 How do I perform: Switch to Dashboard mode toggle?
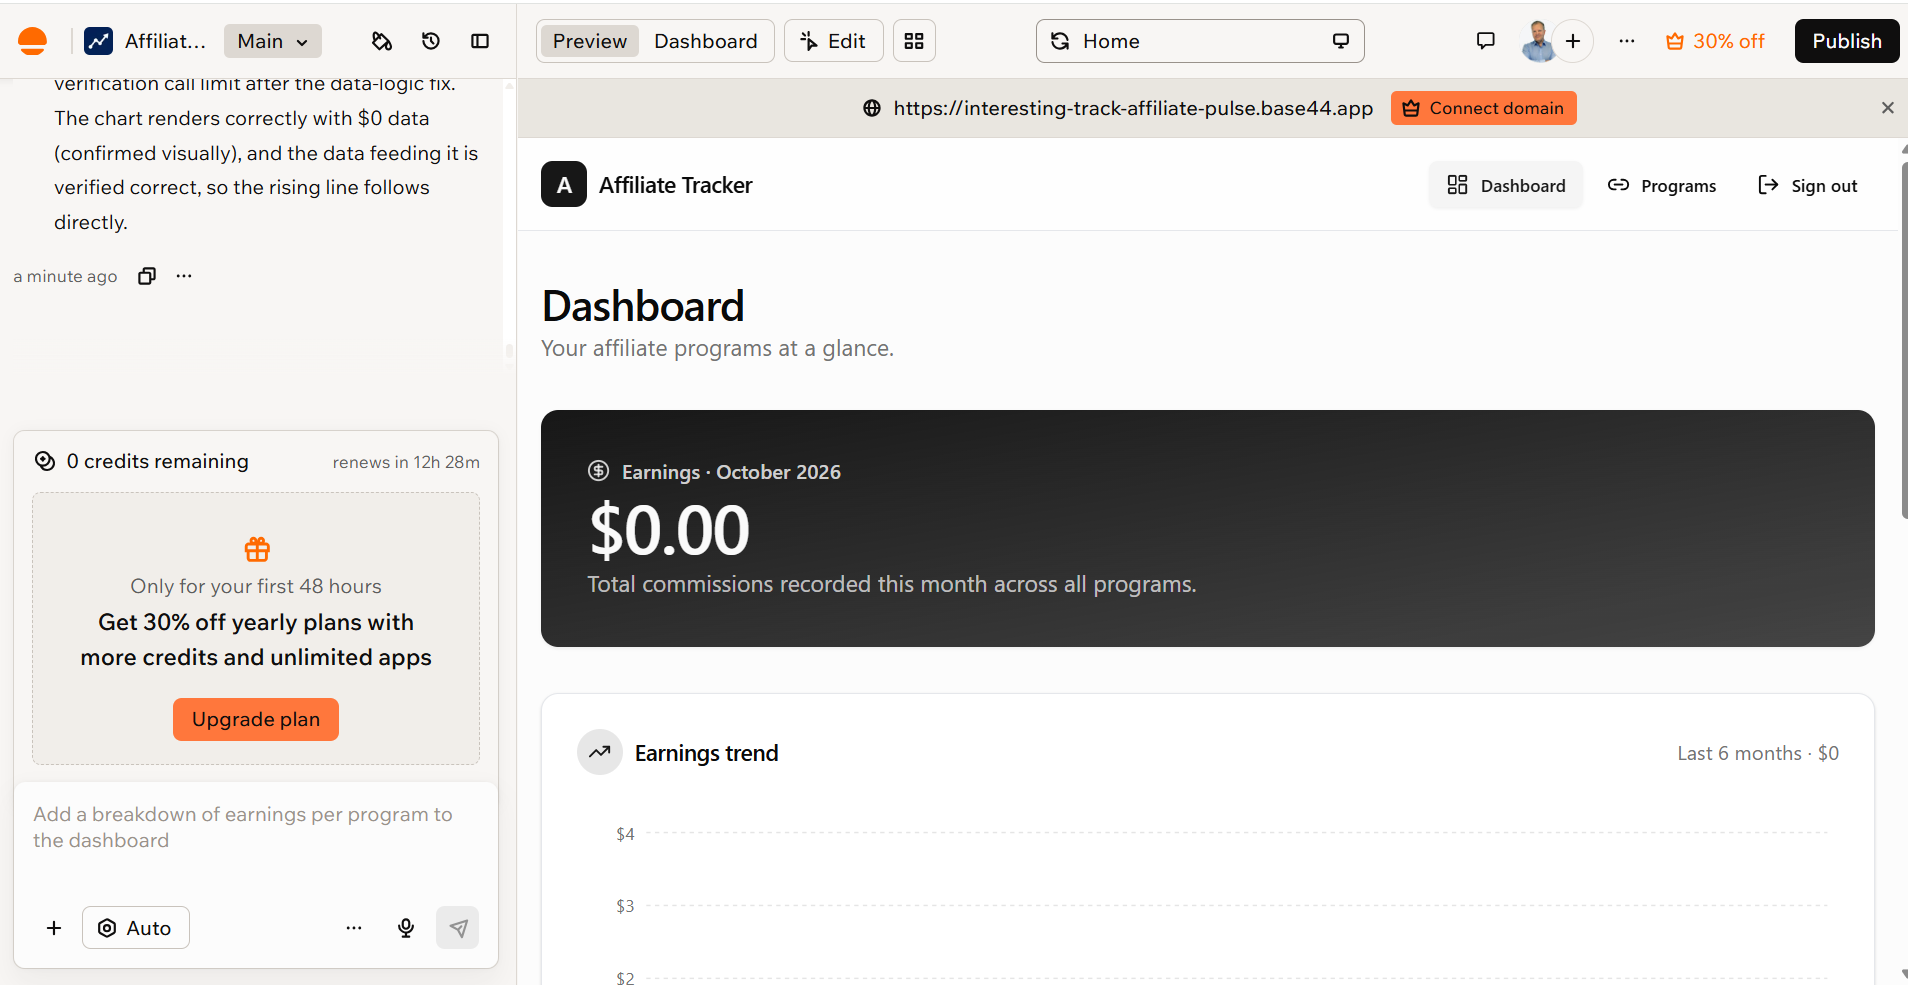pos(706,41)
